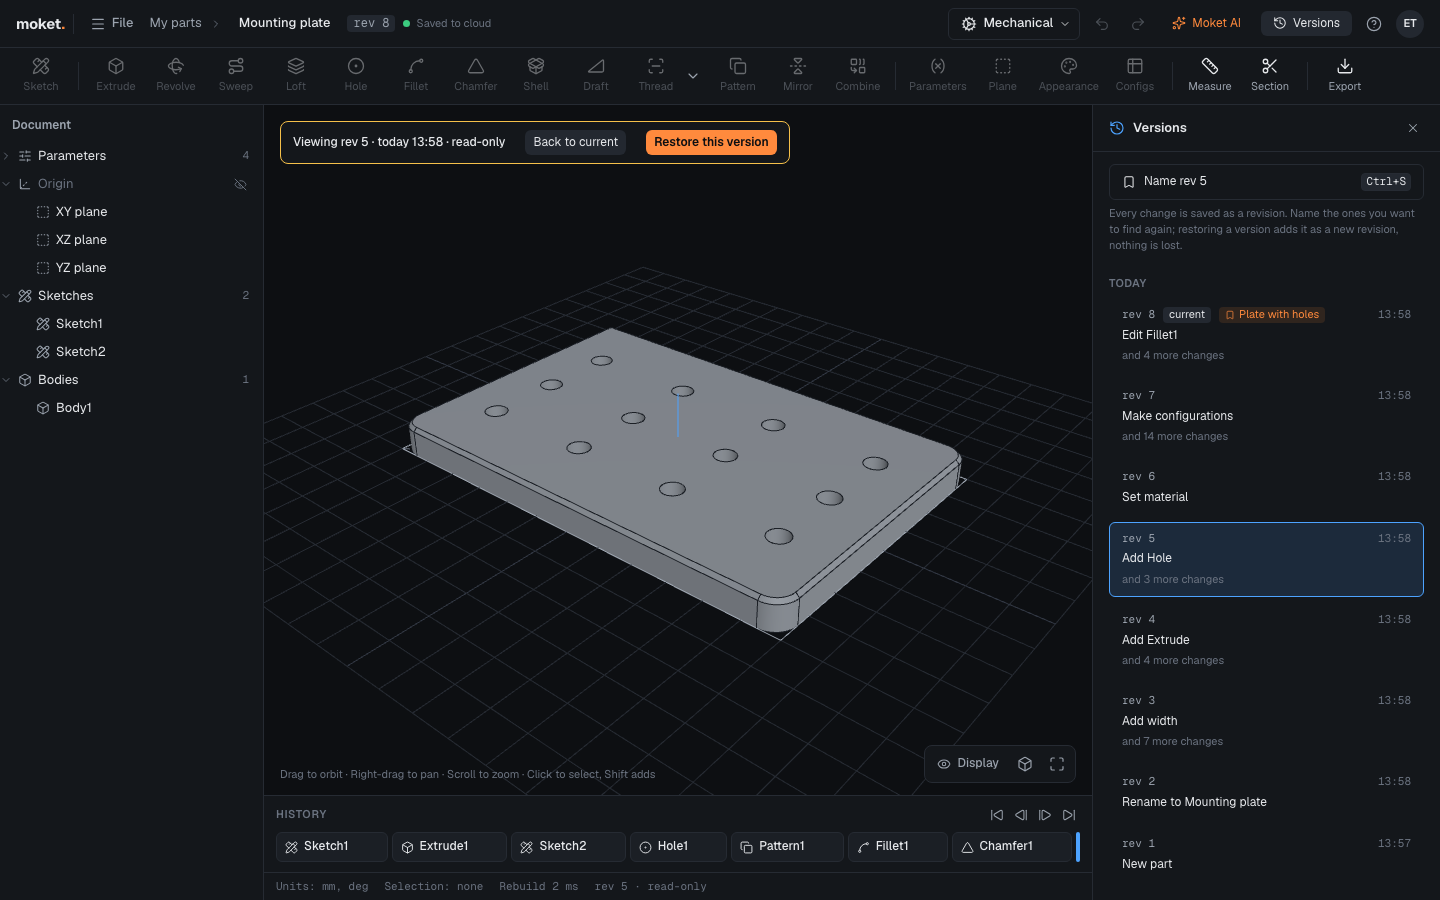The width and height of the screenshot is (1440, 900).
Task: Open the Export tool
Action: pos(1345,75)
